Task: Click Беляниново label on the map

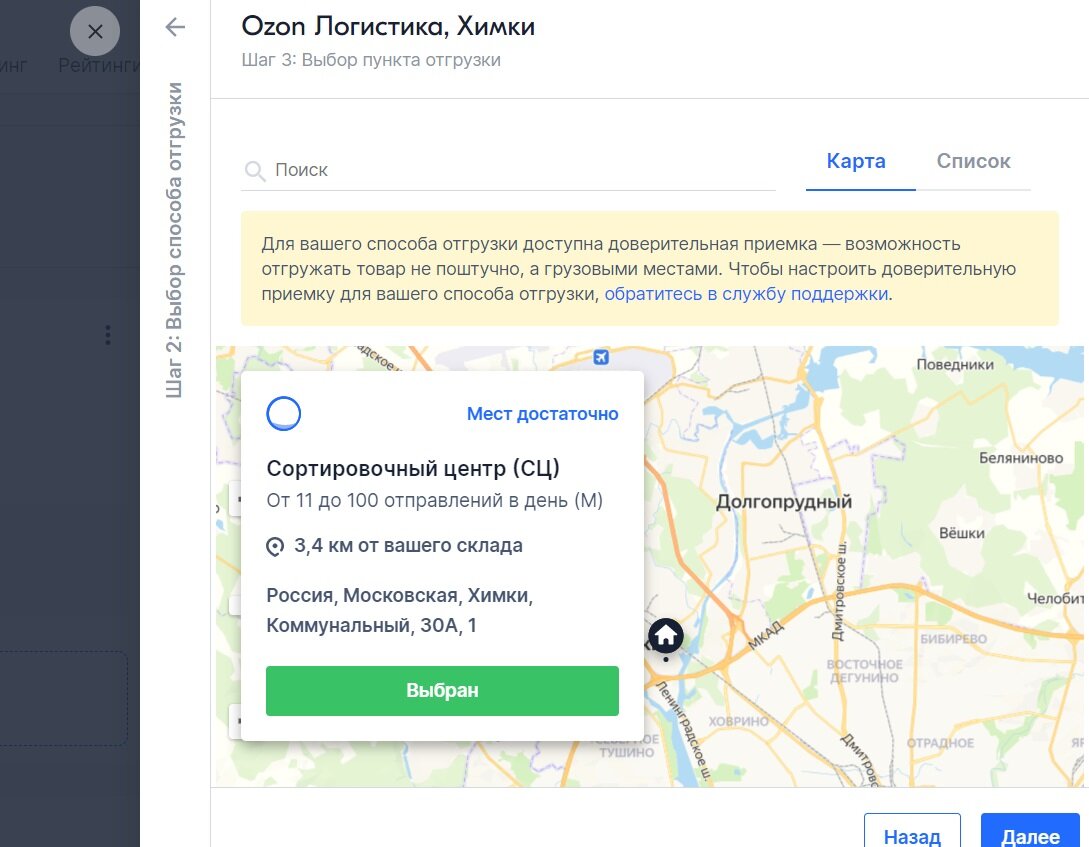Action: pos(1021,458)
